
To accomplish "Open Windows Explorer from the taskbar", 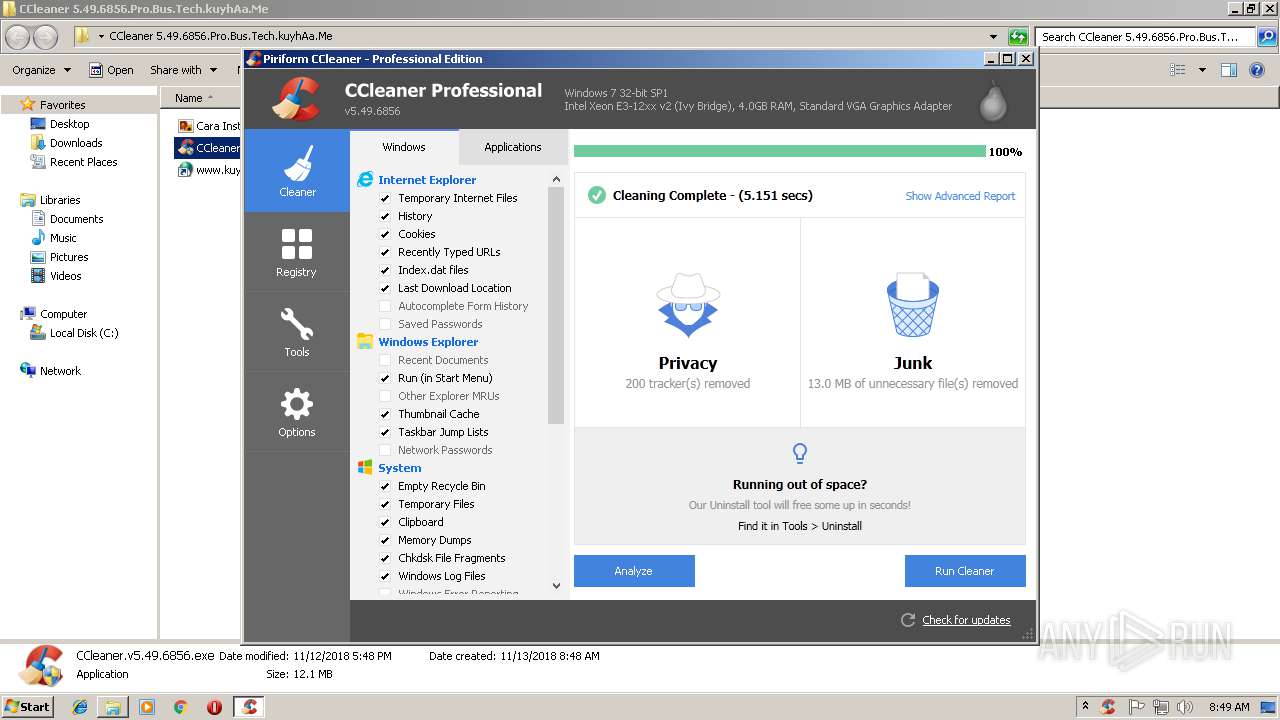I will pos(113,707).
